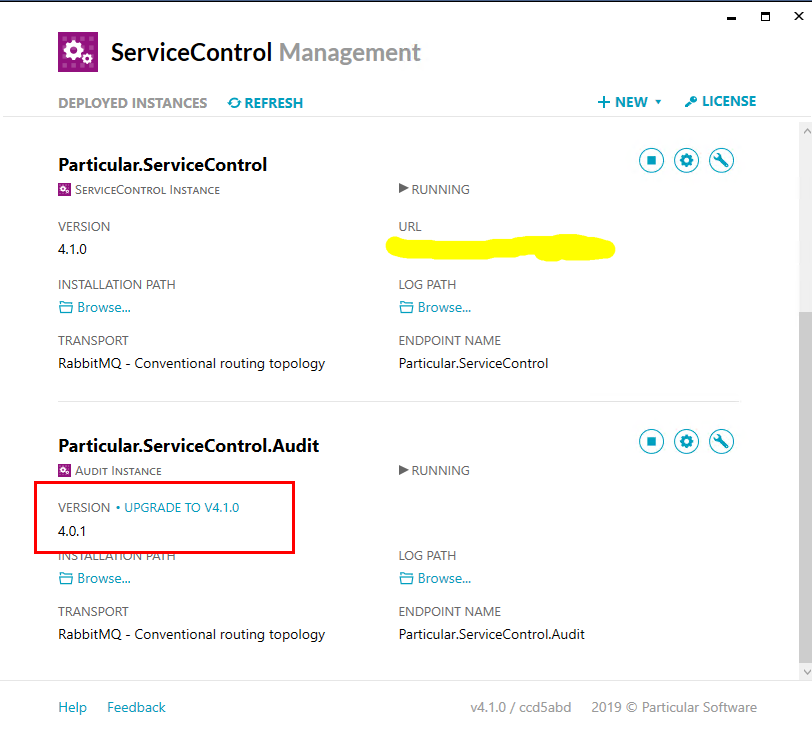Refresh the deployed instances list
The width and height of the screenshot is (812, 736).
click(265, 103)
